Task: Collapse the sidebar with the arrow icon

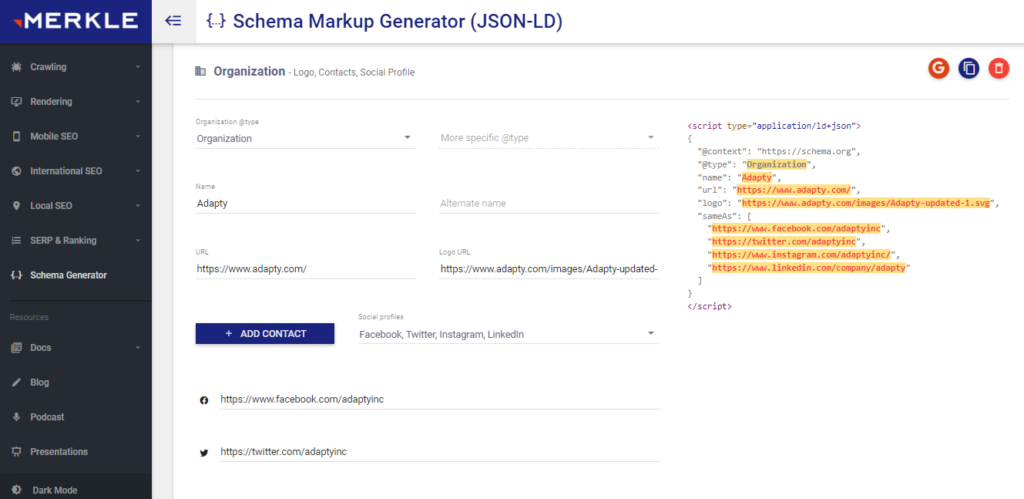Action: point(173,20)
